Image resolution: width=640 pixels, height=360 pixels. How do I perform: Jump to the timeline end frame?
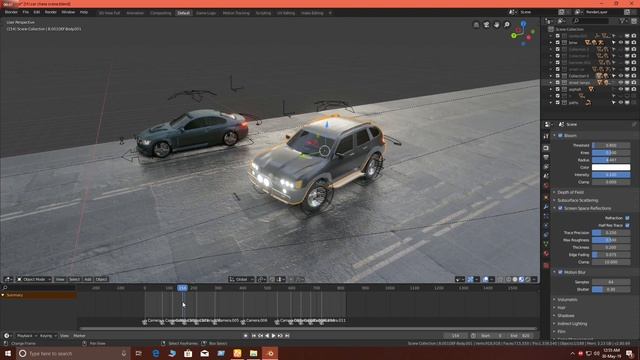287,336
